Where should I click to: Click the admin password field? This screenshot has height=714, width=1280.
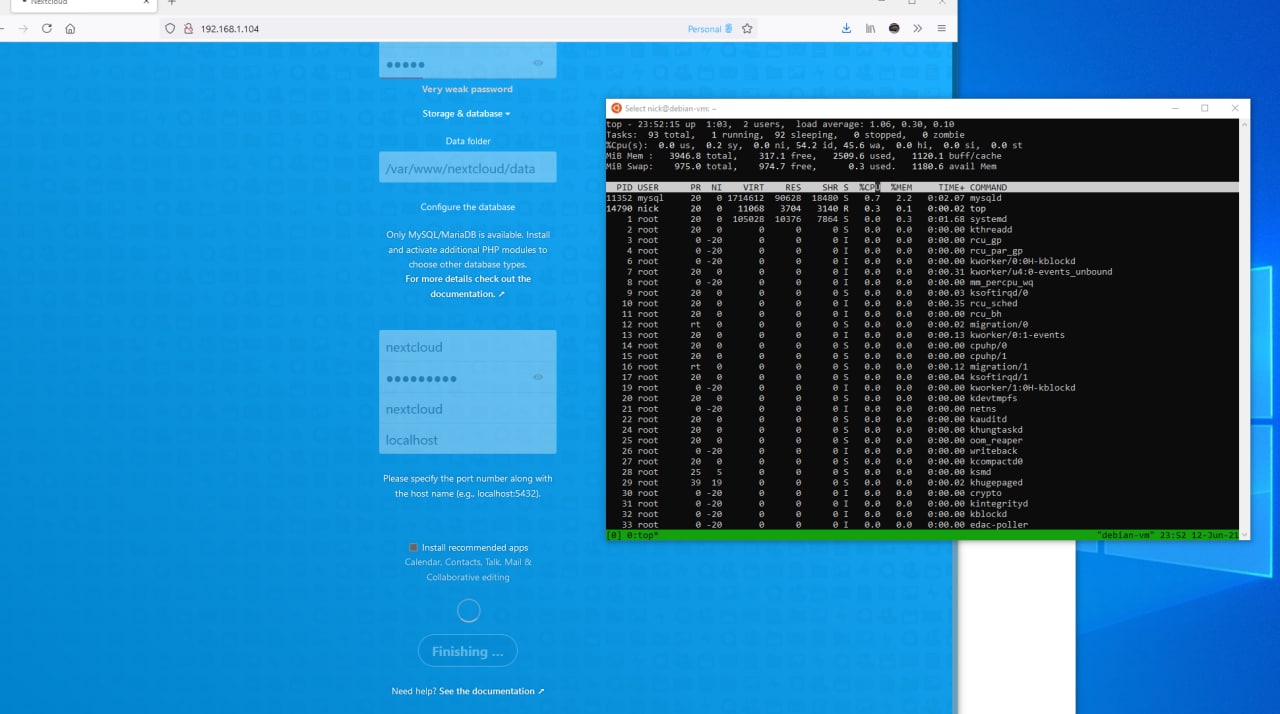tap(467, 63)
